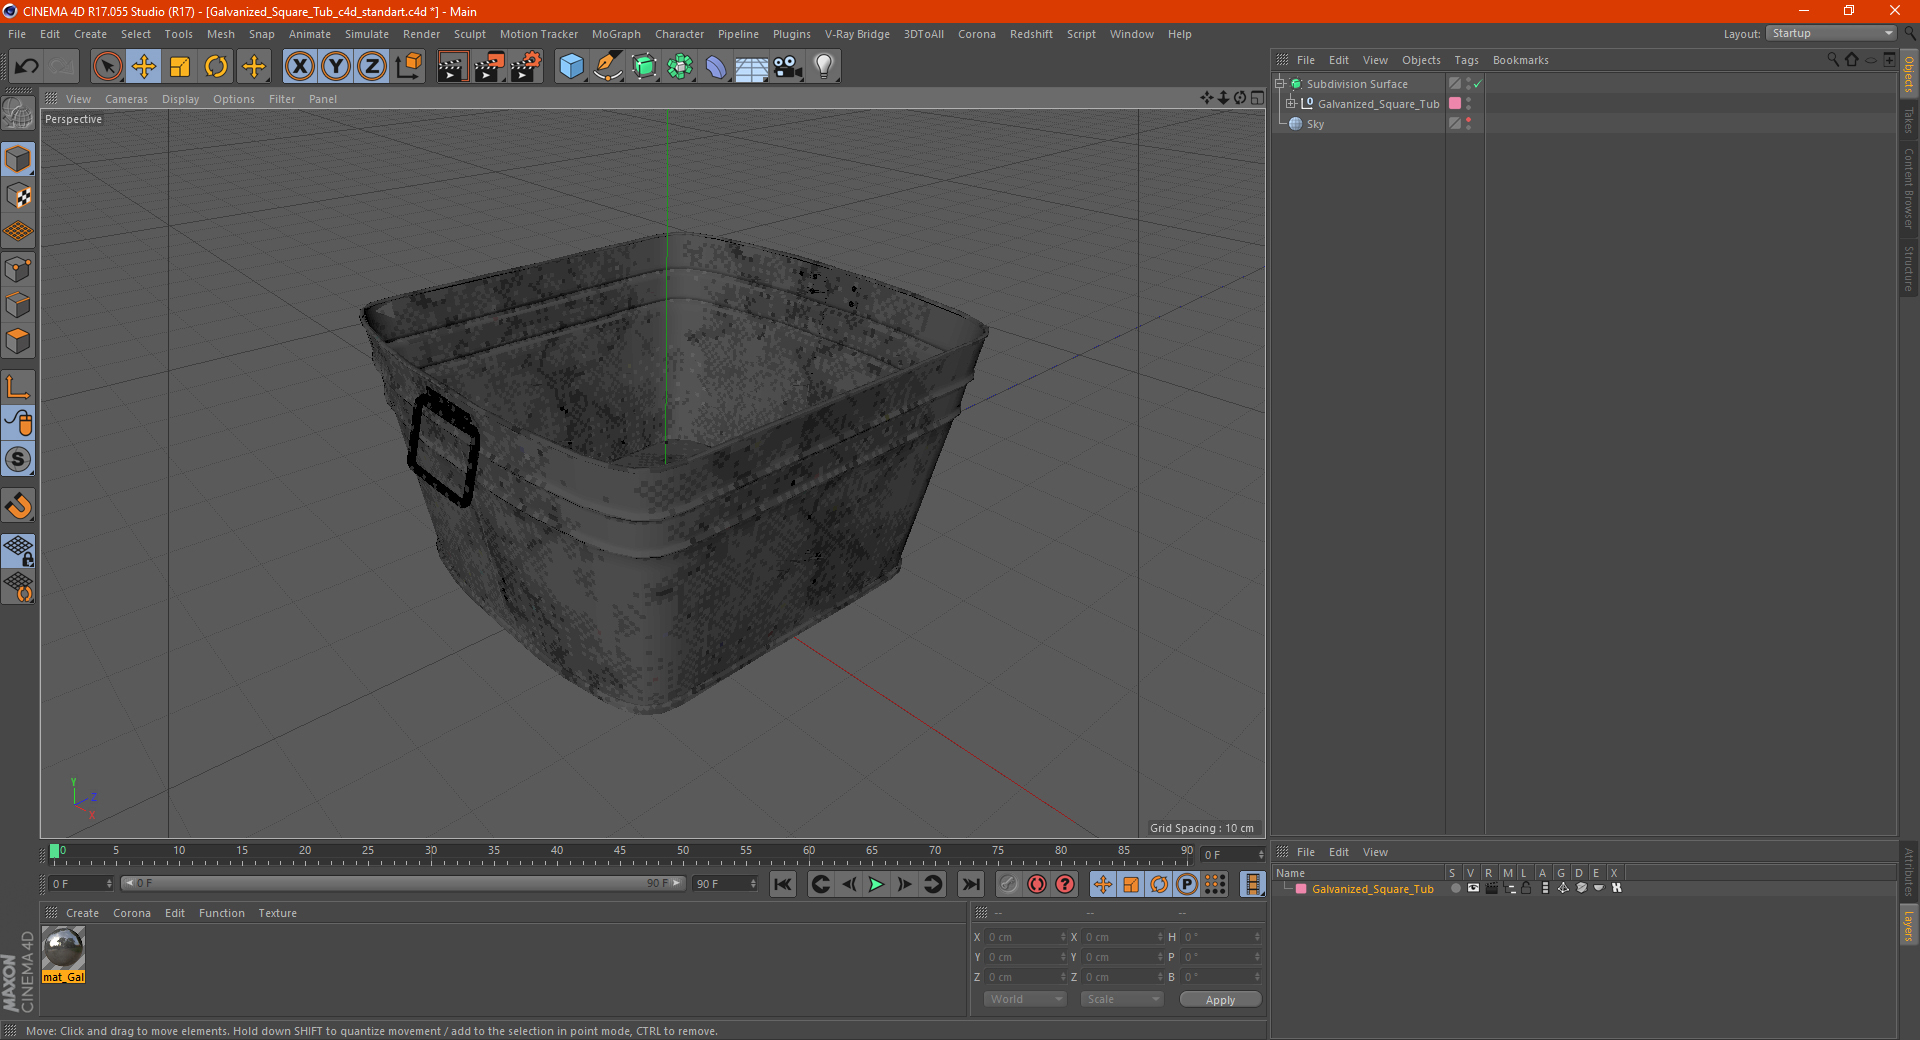Toggle Subdivision Surface enable checkmark
Image resolution: width=1920 pixels, height=1040 pixels.
click(x=1477, y=84)
